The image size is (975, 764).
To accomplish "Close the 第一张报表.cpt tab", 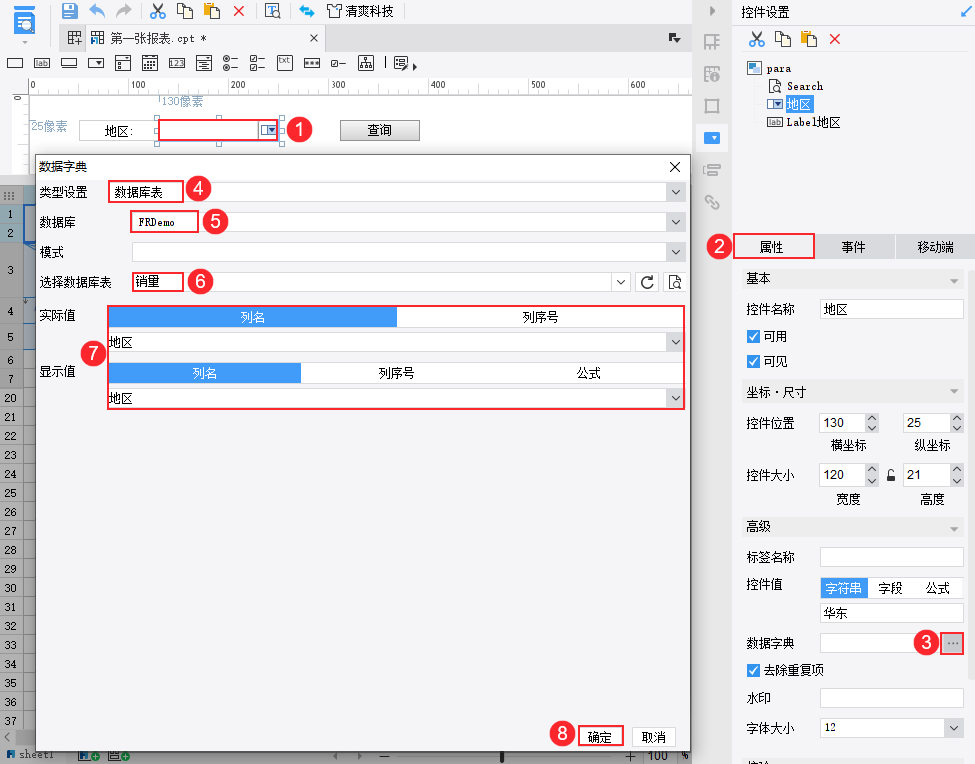I will click(314, 39).
